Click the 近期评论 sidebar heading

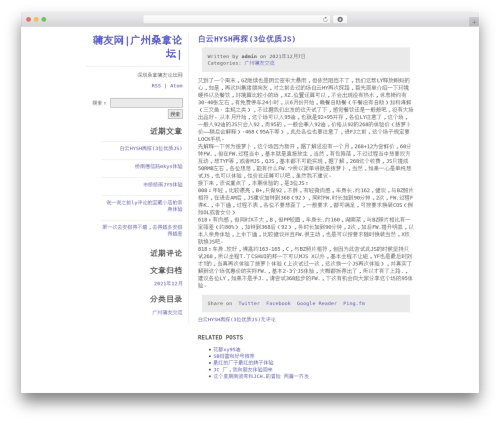pos(166,253)
